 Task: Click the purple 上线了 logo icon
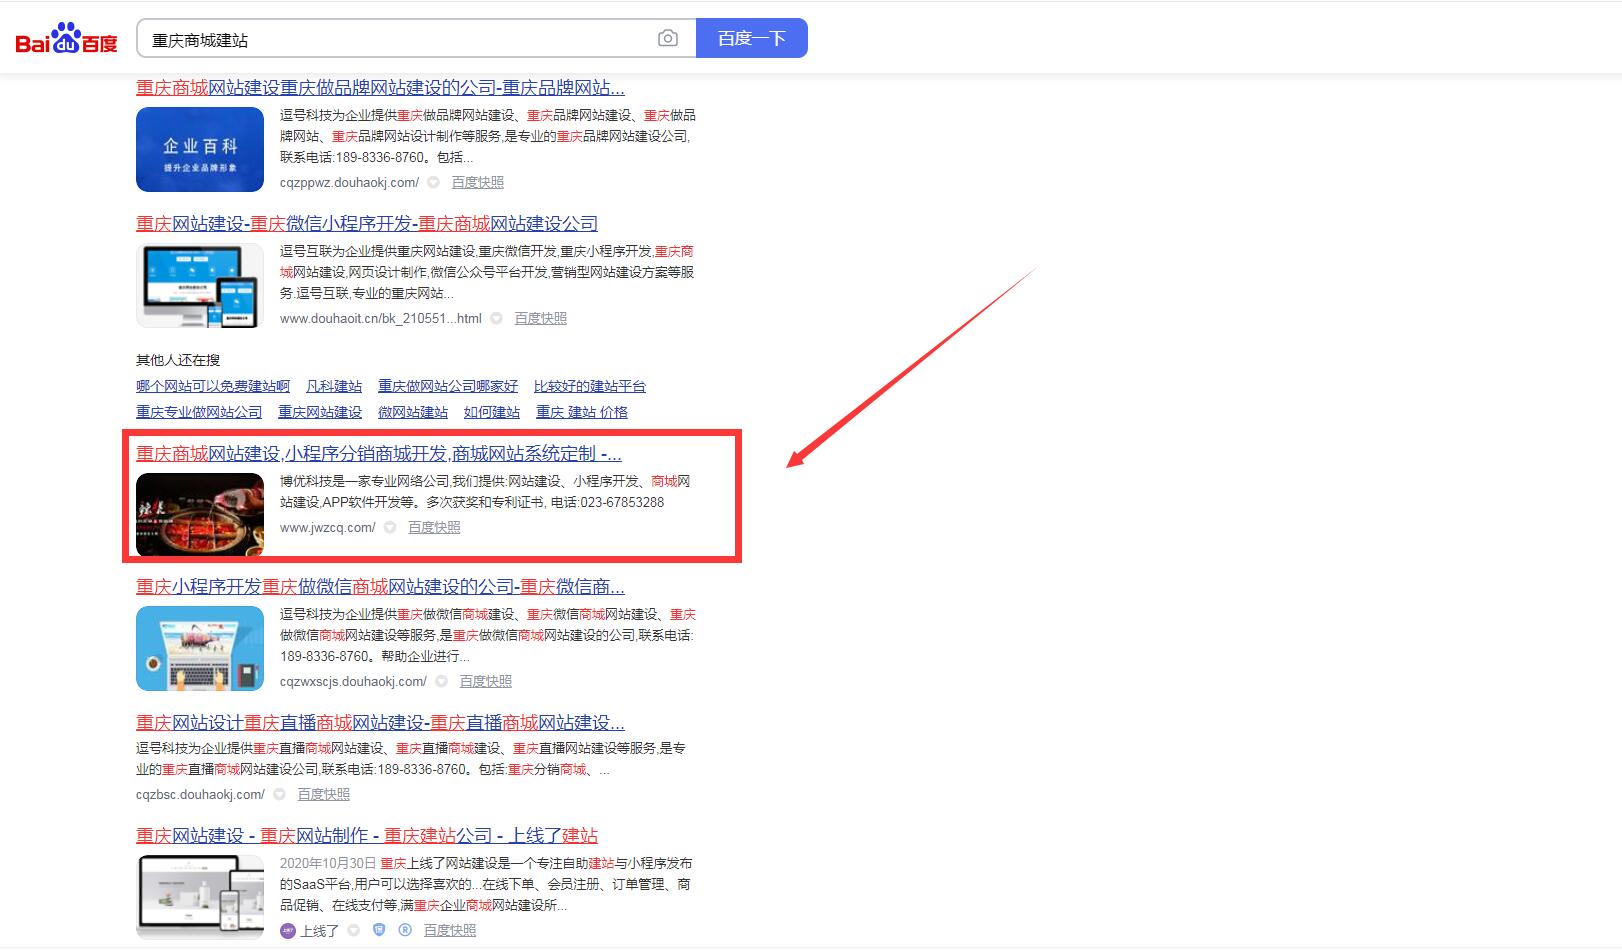tap(287, 931)
